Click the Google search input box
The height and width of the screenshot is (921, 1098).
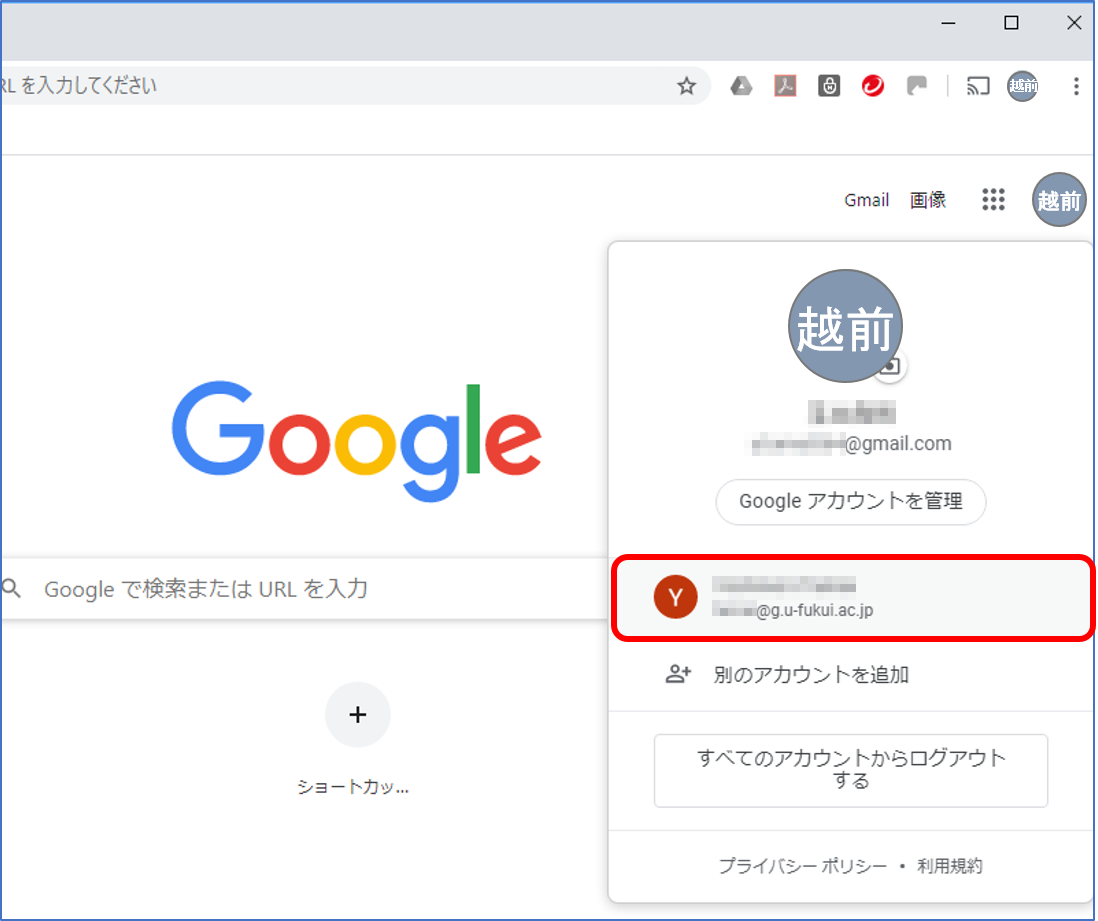coord(305,588)
